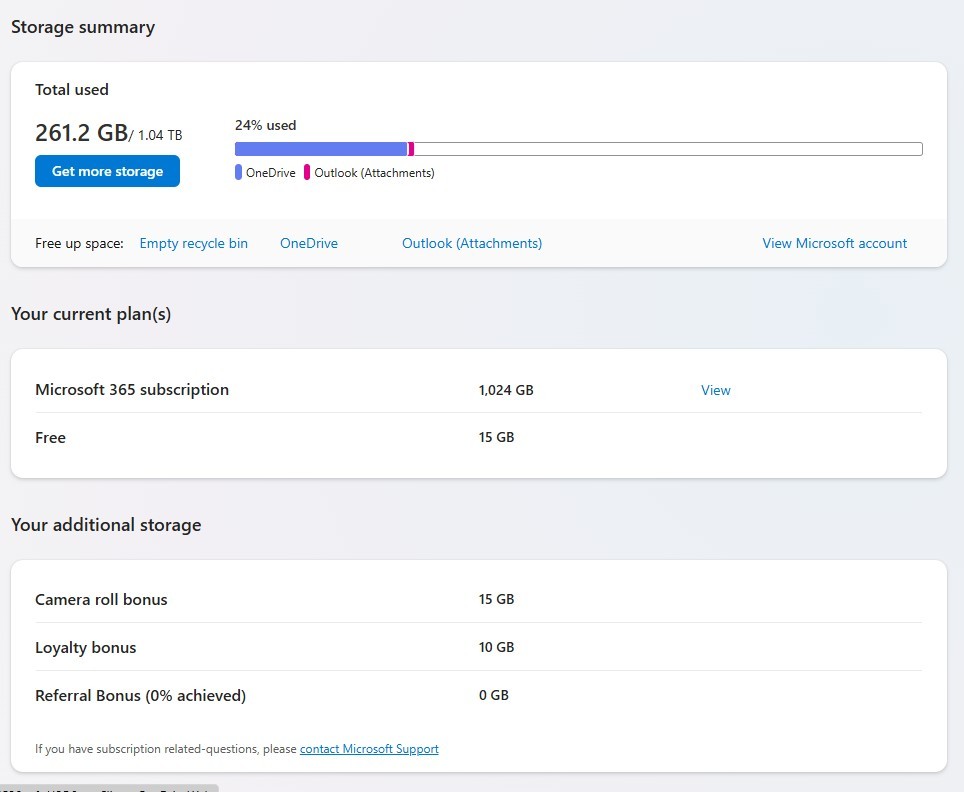
Task: Select the Loyalty bonus row
Action: pos(478,647)
